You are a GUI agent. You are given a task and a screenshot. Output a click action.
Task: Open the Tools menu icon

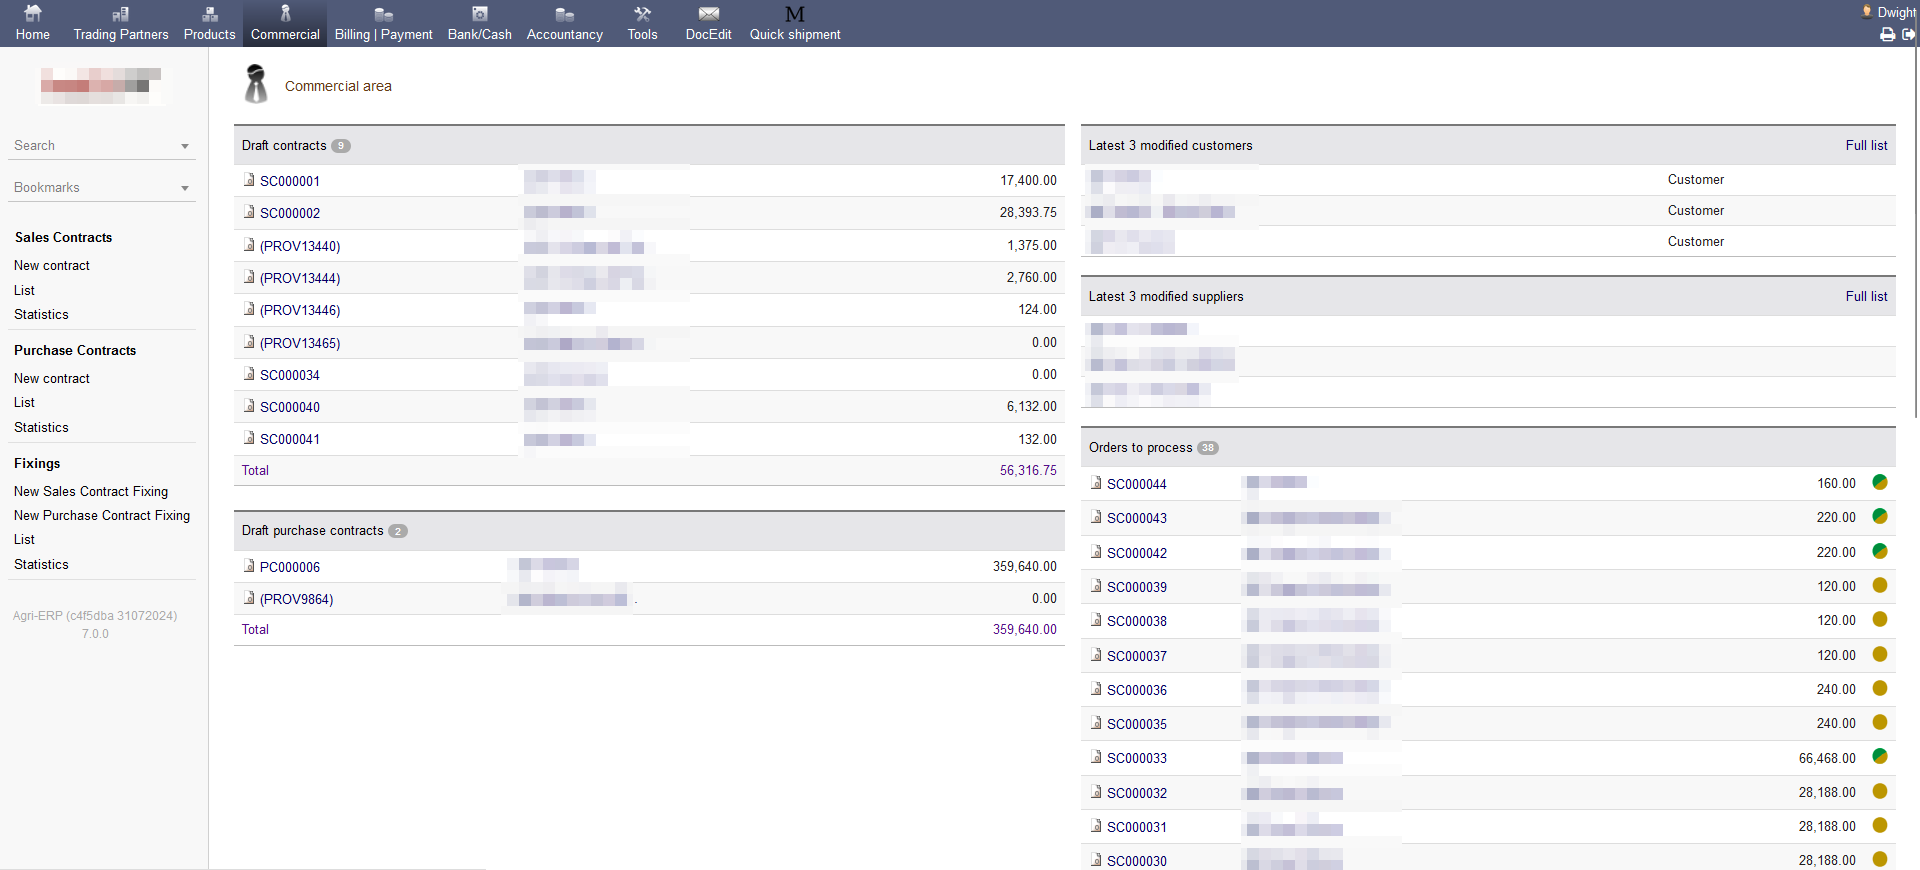coord(643,14)
